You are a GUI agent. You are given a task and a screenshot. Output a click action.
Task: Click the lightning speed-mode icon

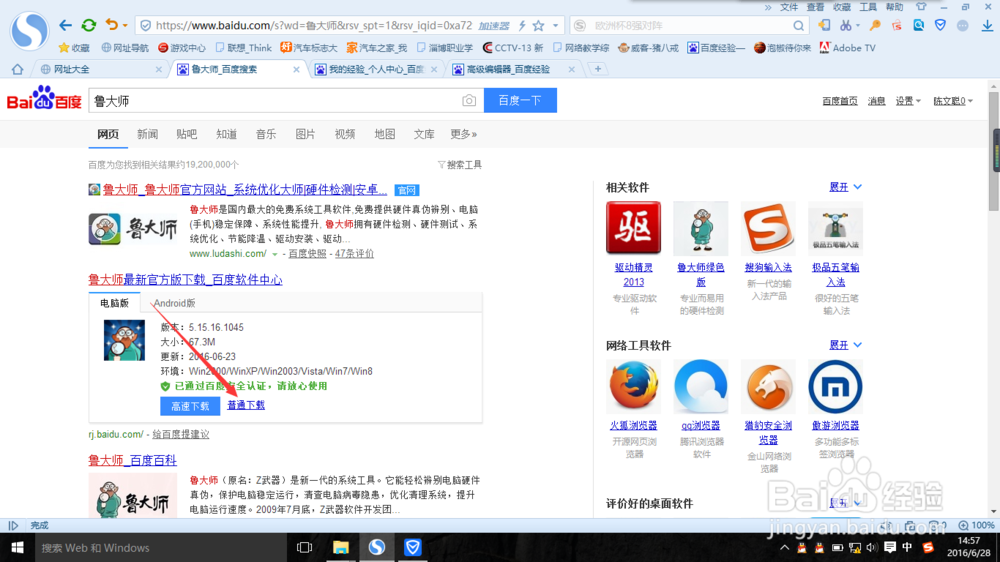click(522, 26)
